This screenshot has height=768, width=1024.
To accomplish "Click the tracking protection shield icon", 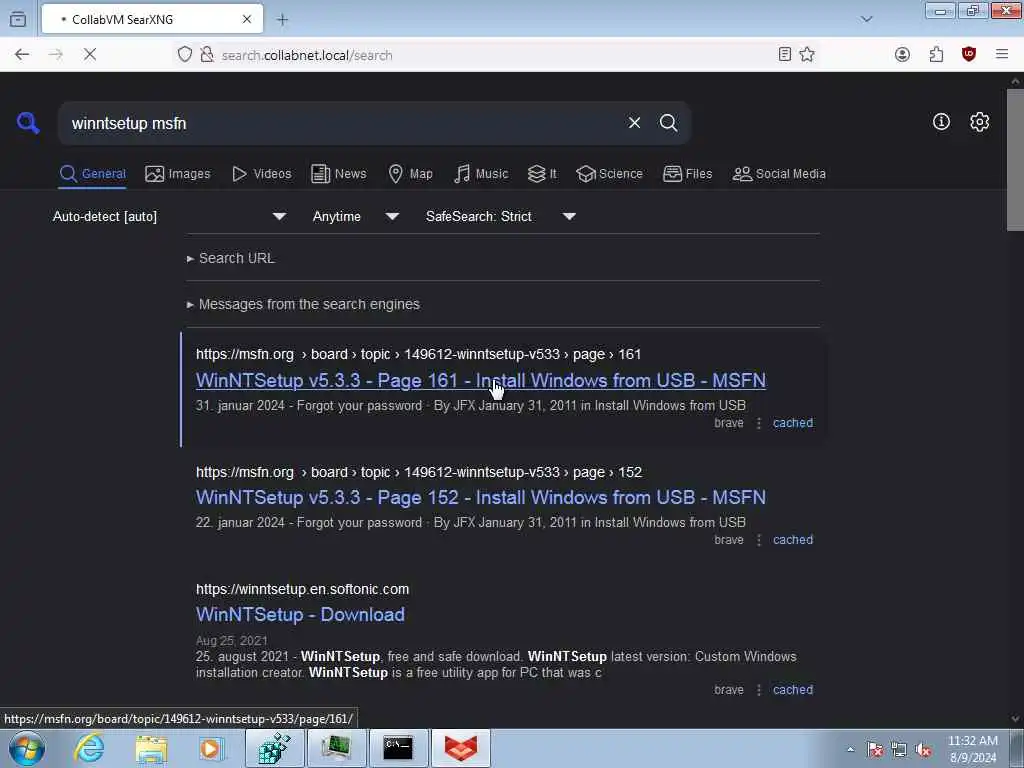I will (185, 55).
